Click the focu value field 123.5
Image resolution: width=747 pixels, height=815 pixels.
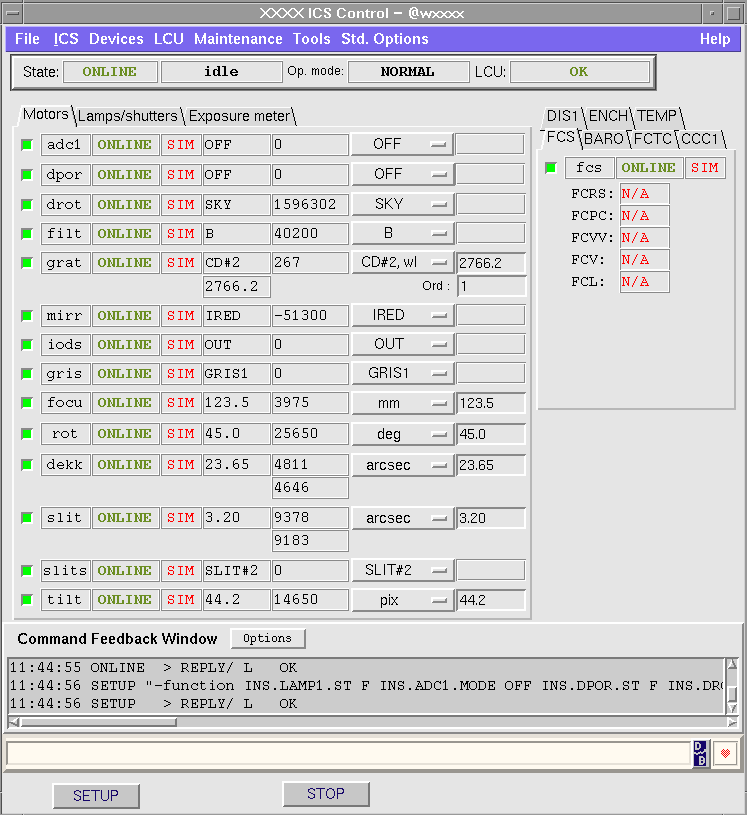click(491, 404)
